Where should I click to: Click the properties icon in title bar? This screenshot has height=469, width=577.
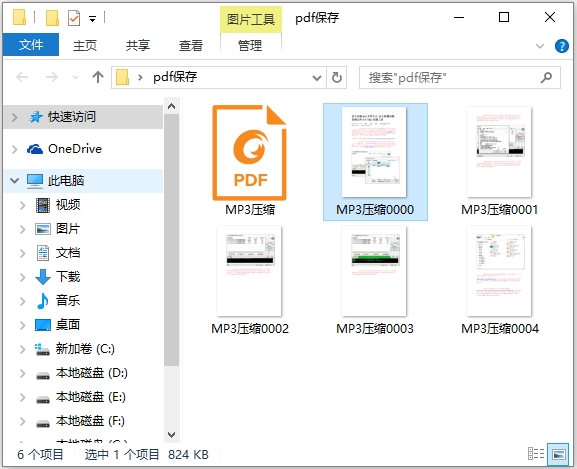pyautogui.click(x=74, y=18)
